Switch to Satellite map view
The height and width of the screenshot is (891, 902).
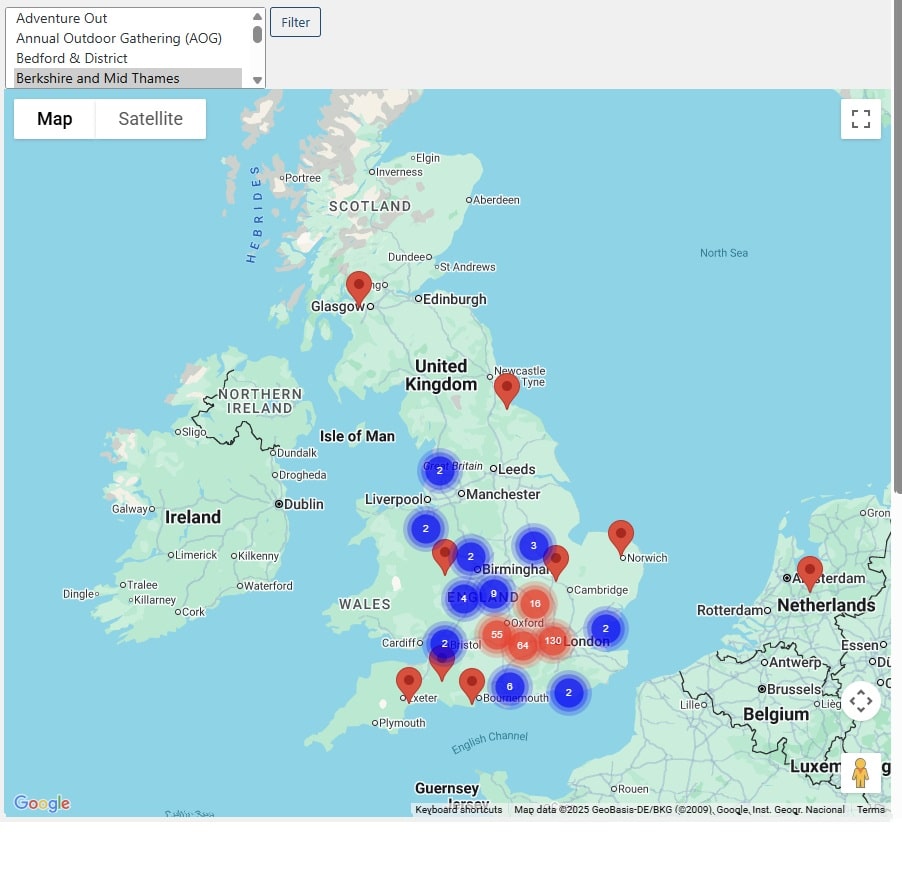pyautogui.click(x=150, y=119)
